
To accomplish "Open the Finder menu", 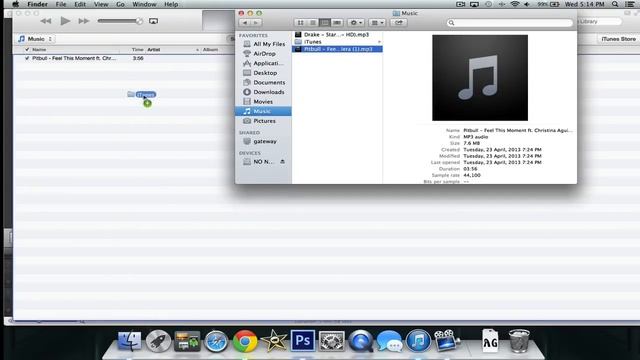I will (x=38, y=4).
